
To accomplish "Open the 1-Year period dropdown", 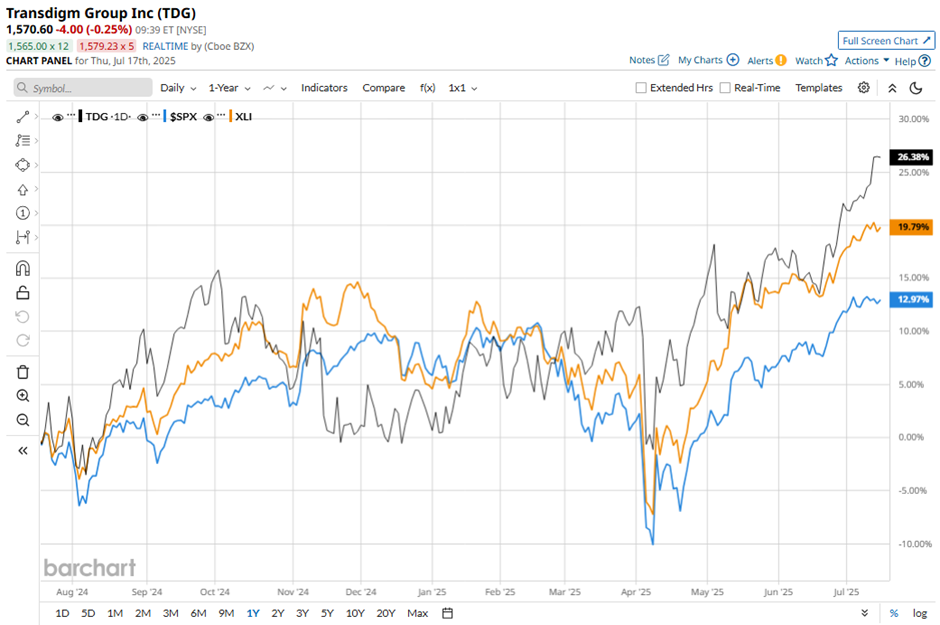I will pyautogui.click(x=230, y=88).
